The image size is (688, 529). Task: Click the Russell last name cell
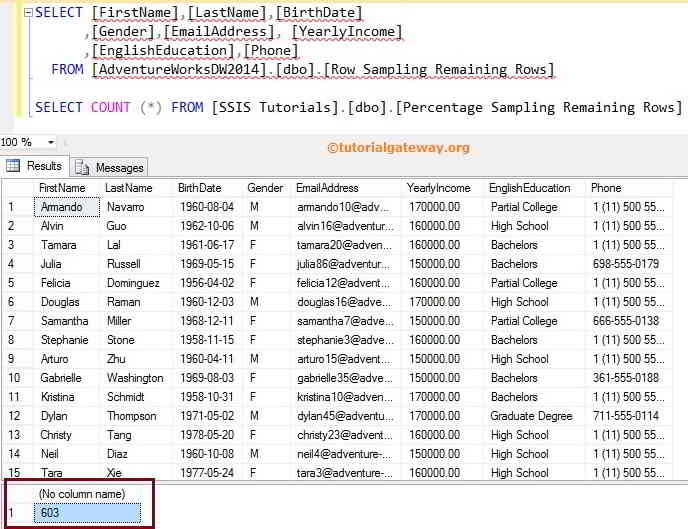click(136, 264)
